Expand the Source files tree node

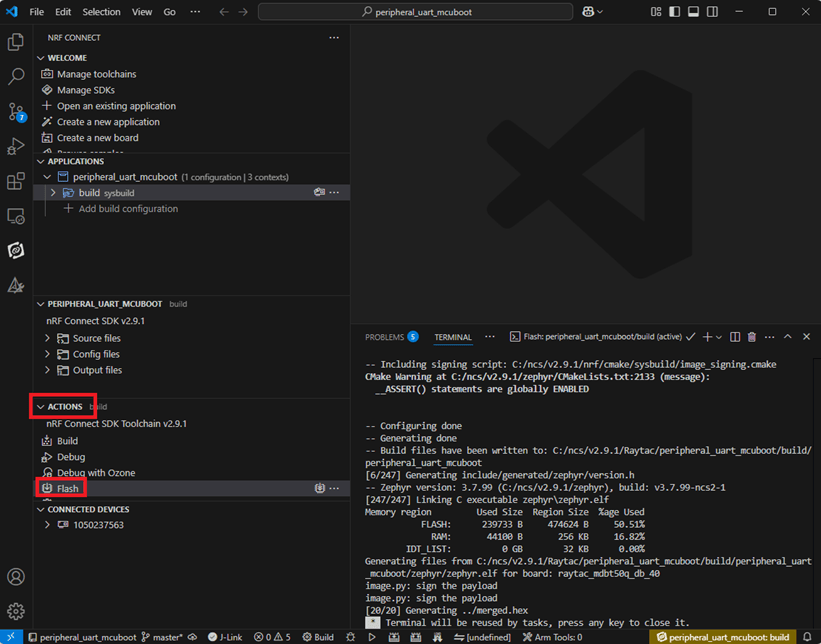click(48, 338)
